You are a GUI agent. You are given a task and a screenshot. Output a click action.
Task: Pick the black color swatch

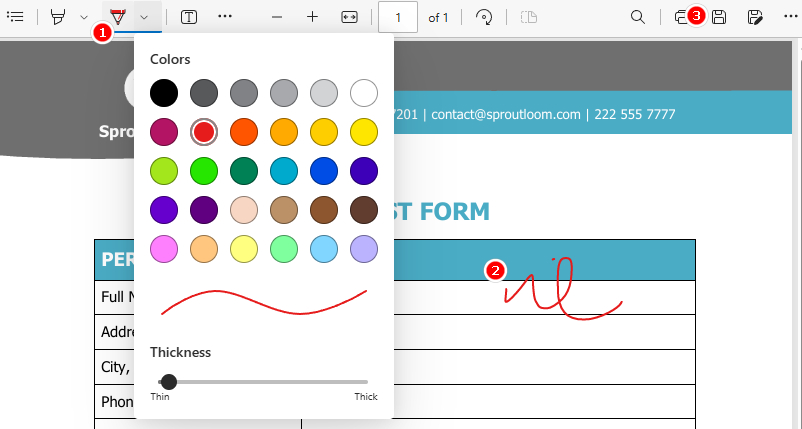point(164,93)
